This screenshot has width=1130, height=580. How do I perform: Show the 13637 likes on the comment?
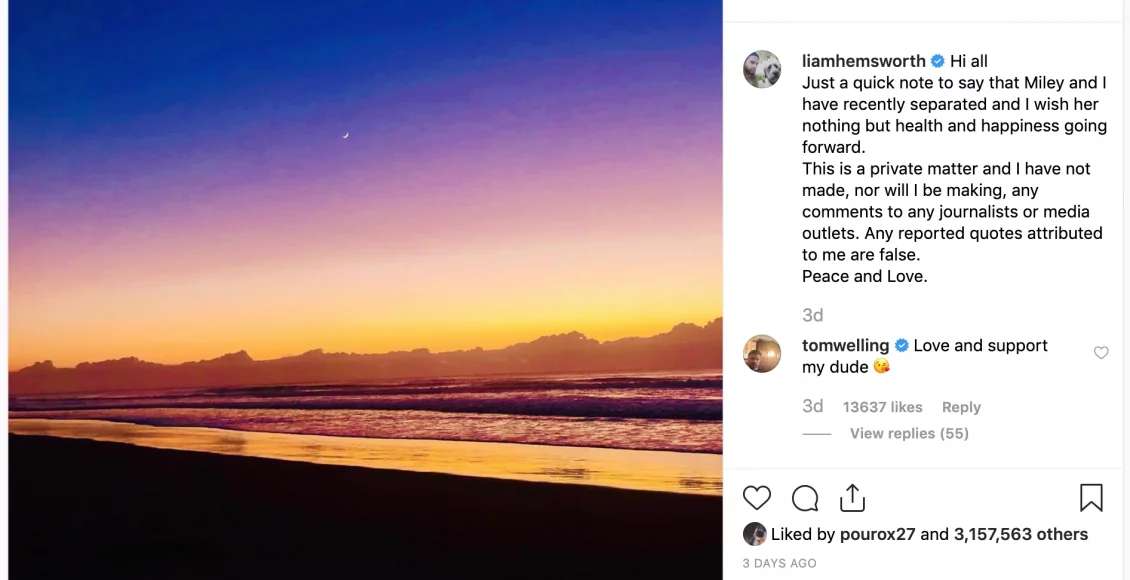coord(882,407)
